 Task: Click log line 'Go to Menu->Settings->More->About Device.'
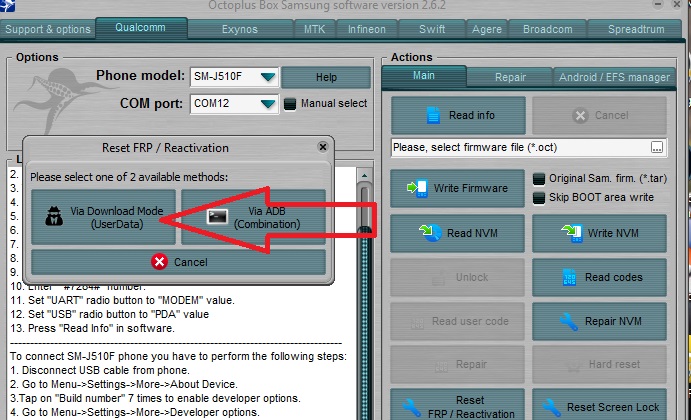(x=130, y=384)
